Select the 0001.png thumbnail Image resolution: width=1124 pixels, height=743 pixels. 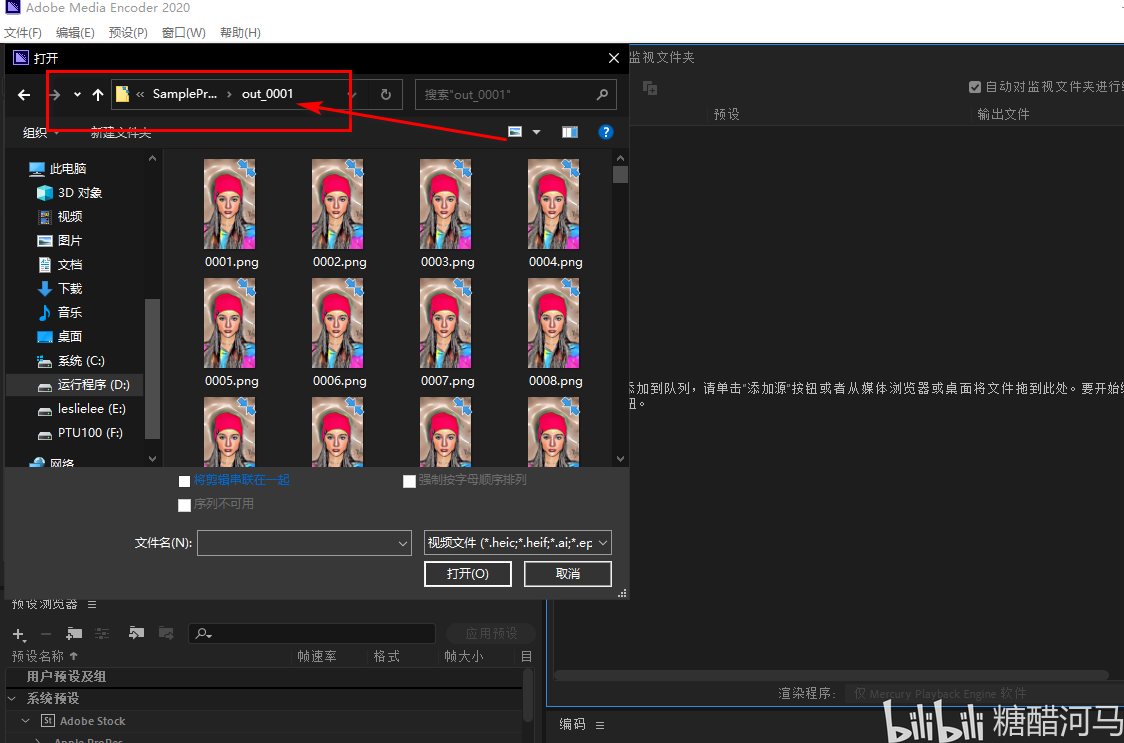230,204
